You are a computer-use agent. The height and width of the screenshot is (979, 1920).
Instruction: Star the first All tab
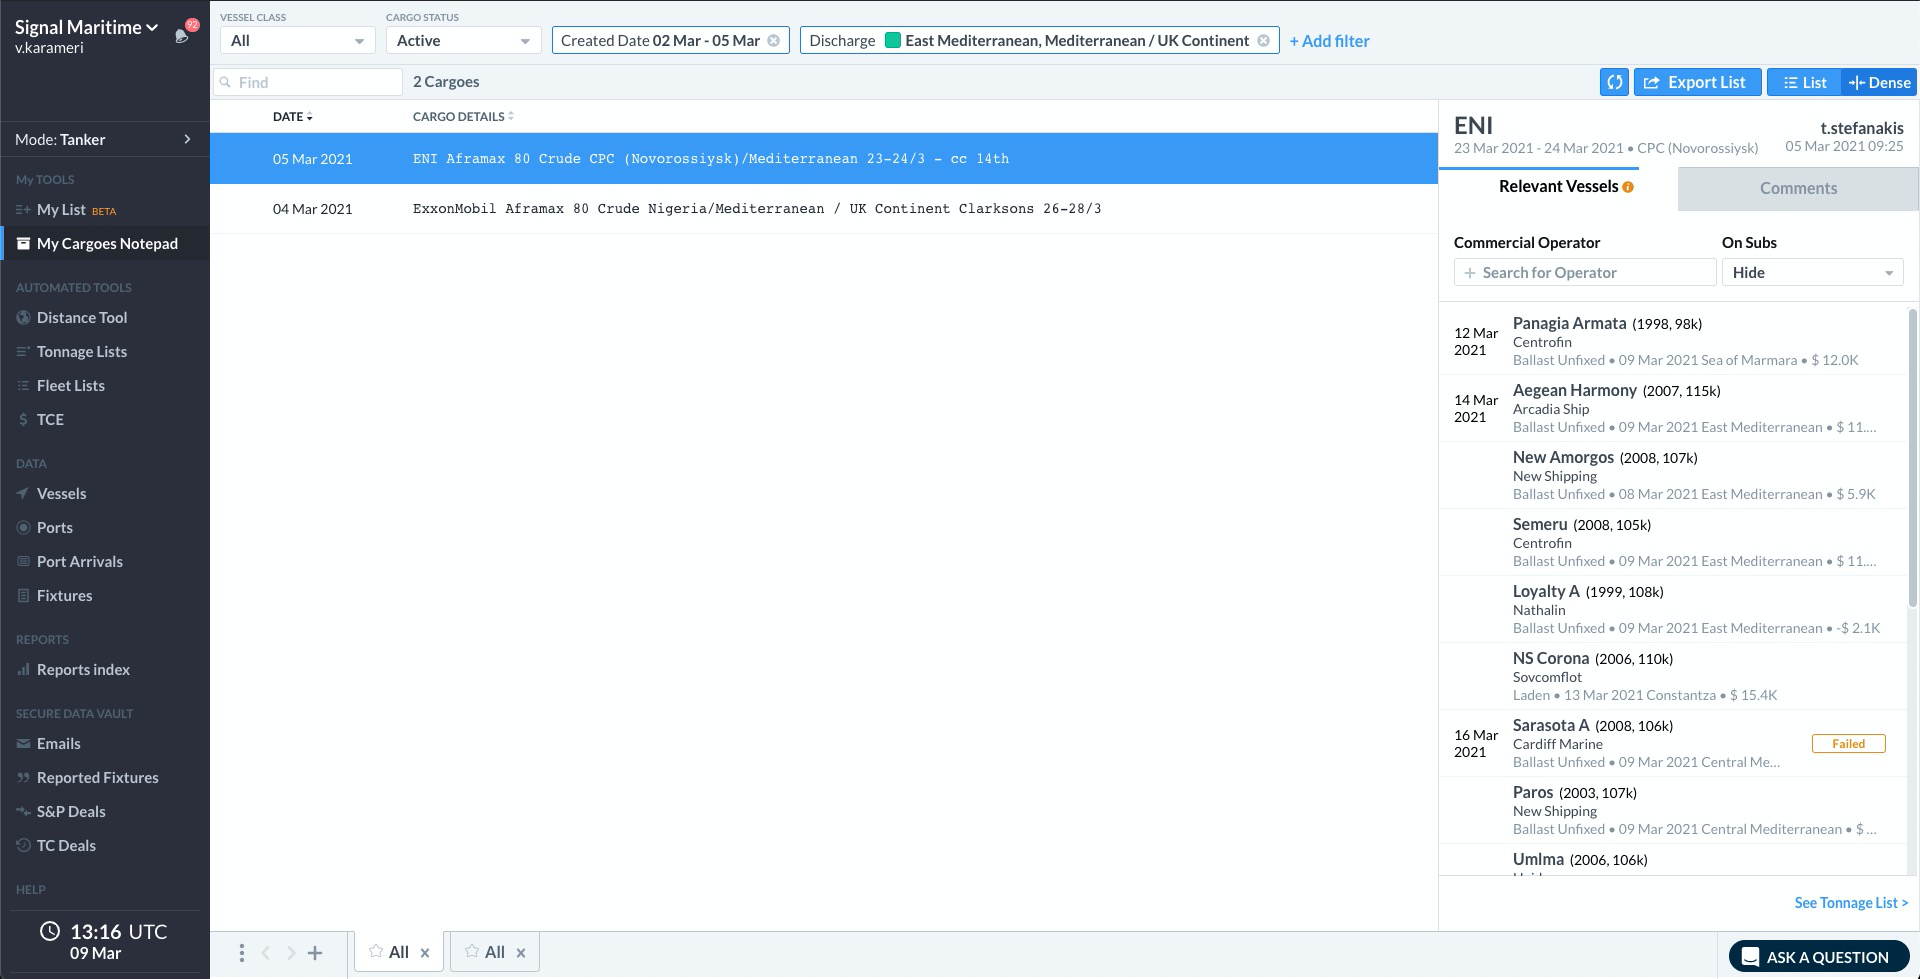[376, 951]
